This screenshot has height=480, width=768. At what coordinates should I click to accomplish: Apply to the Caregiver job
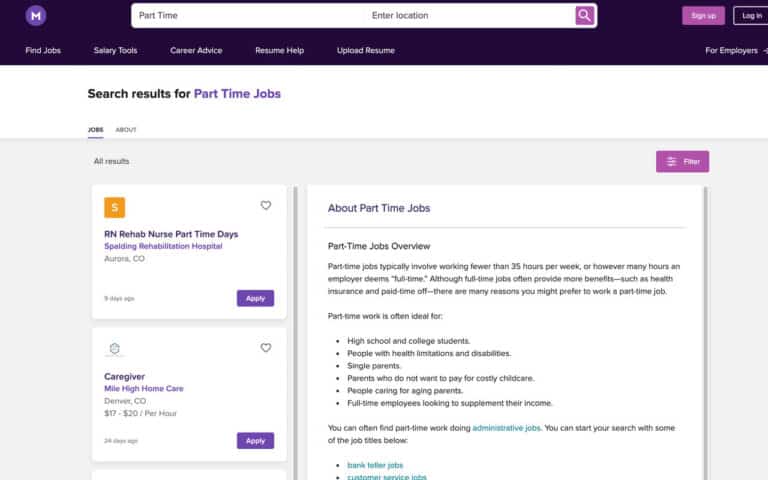tap(255, 440)
